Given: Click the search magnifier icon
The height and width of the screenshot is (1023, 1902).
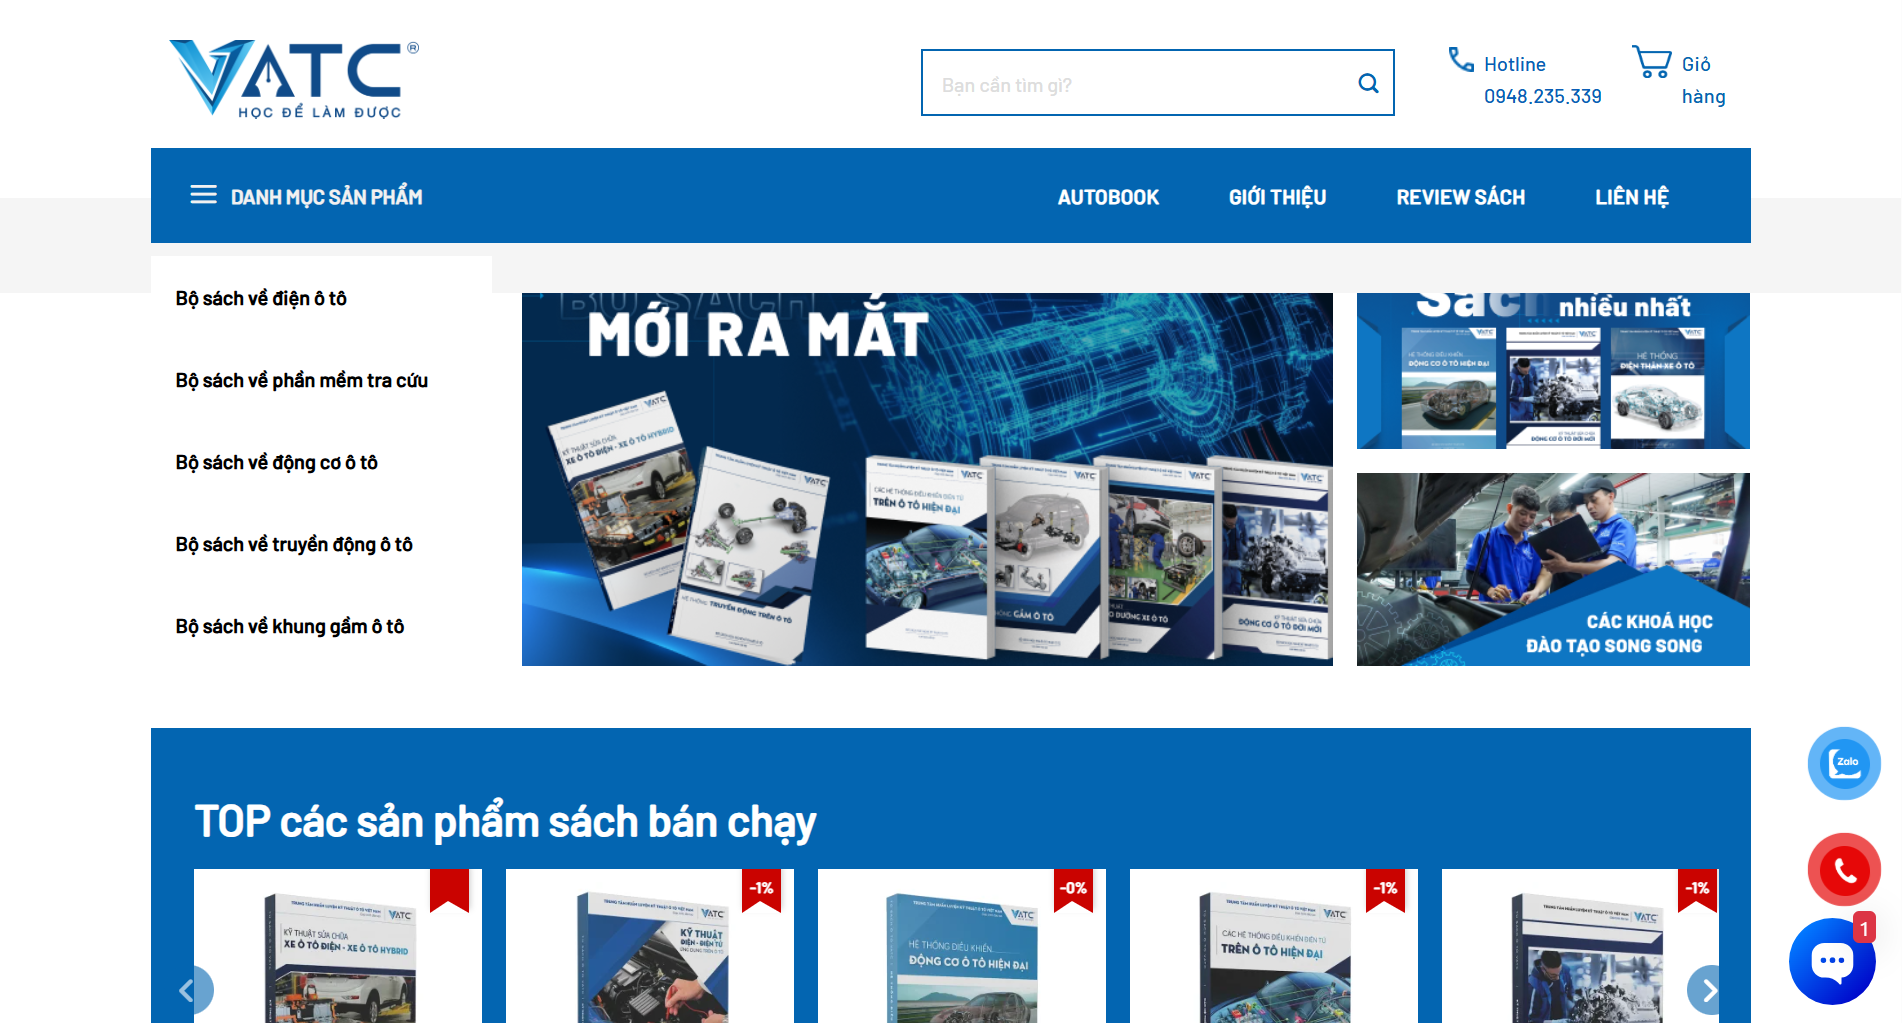Looking at the screenshot, I should [1368, 84].
